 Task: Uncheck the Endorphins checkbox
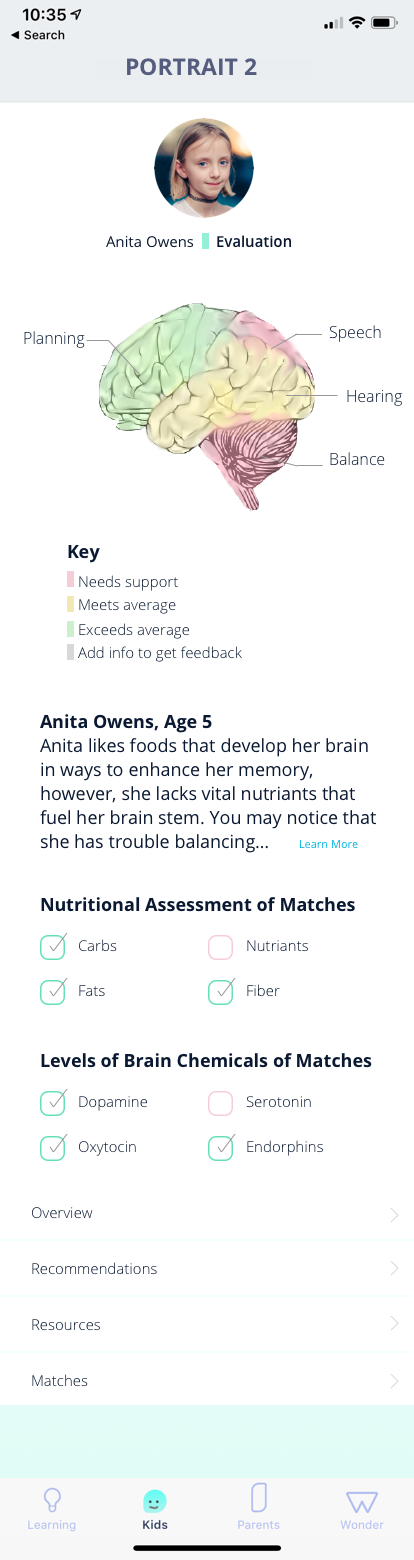pos(221,1148)
